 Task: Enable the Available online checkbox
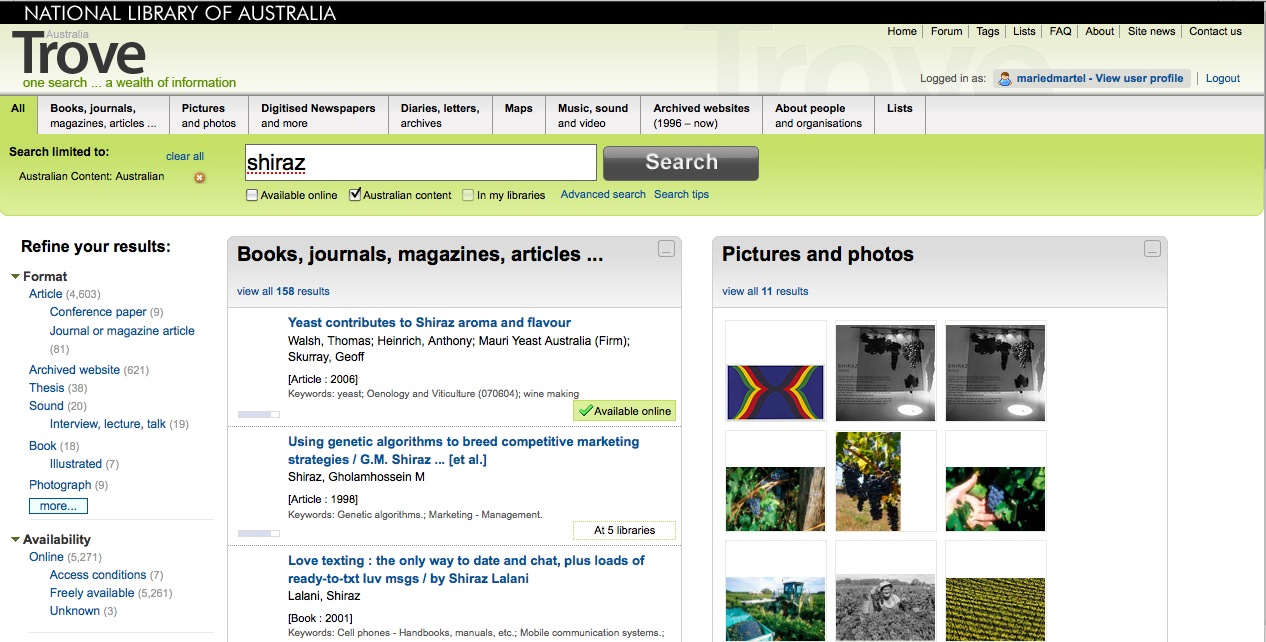(252, 195)
